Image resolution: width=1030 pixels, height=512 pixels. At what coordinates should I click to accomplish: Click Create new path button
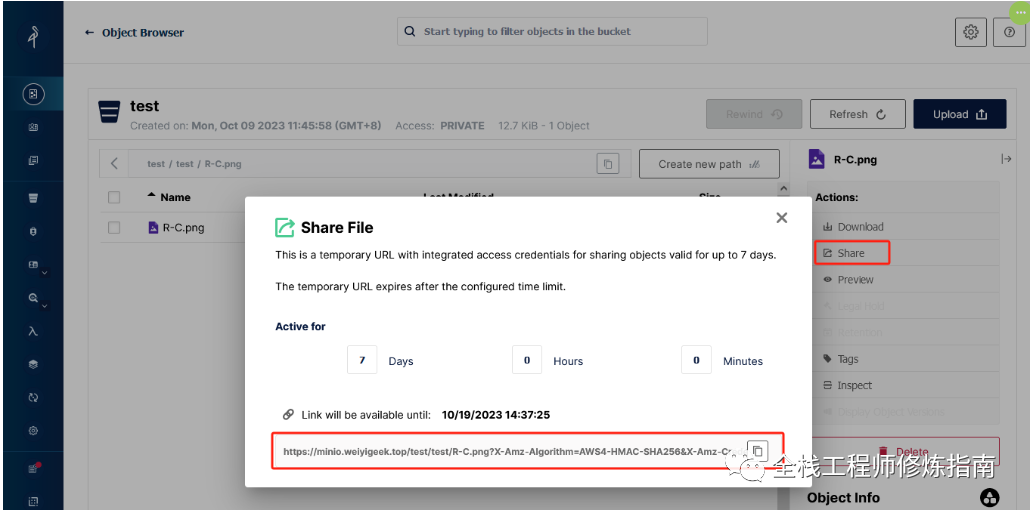(x=709, y=164)
